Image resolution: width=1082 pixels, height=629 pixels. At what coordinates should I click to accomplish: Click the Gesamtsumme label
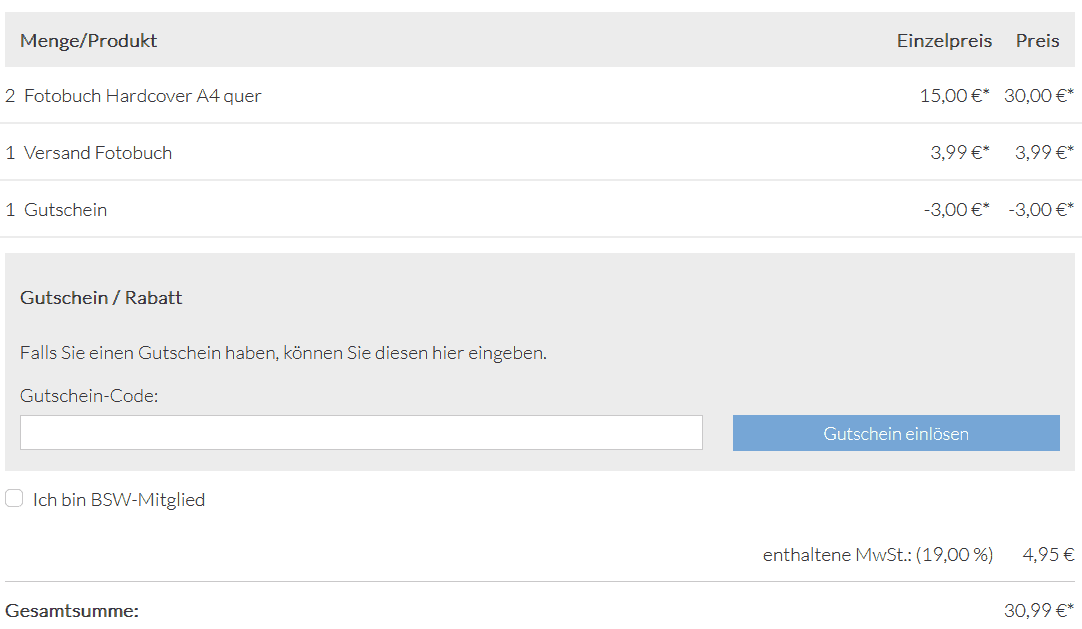[72, 610]
